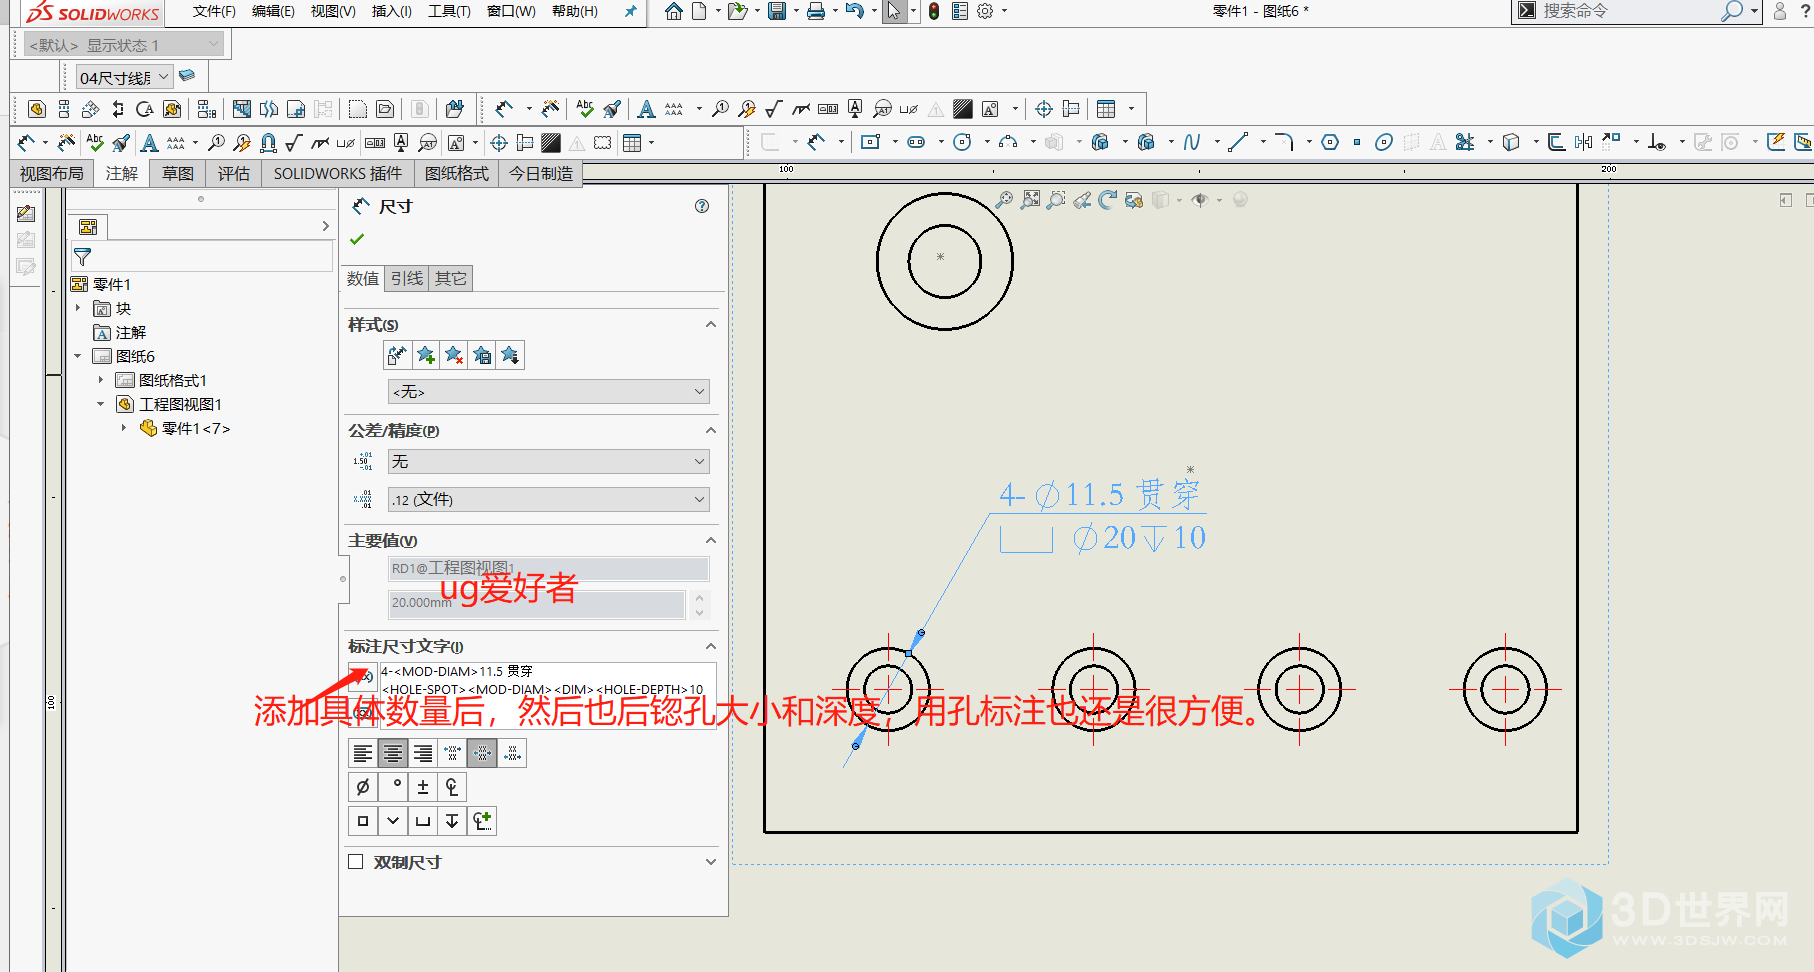
Task: Left-justify the dimension text
Action: coord(363,753)
